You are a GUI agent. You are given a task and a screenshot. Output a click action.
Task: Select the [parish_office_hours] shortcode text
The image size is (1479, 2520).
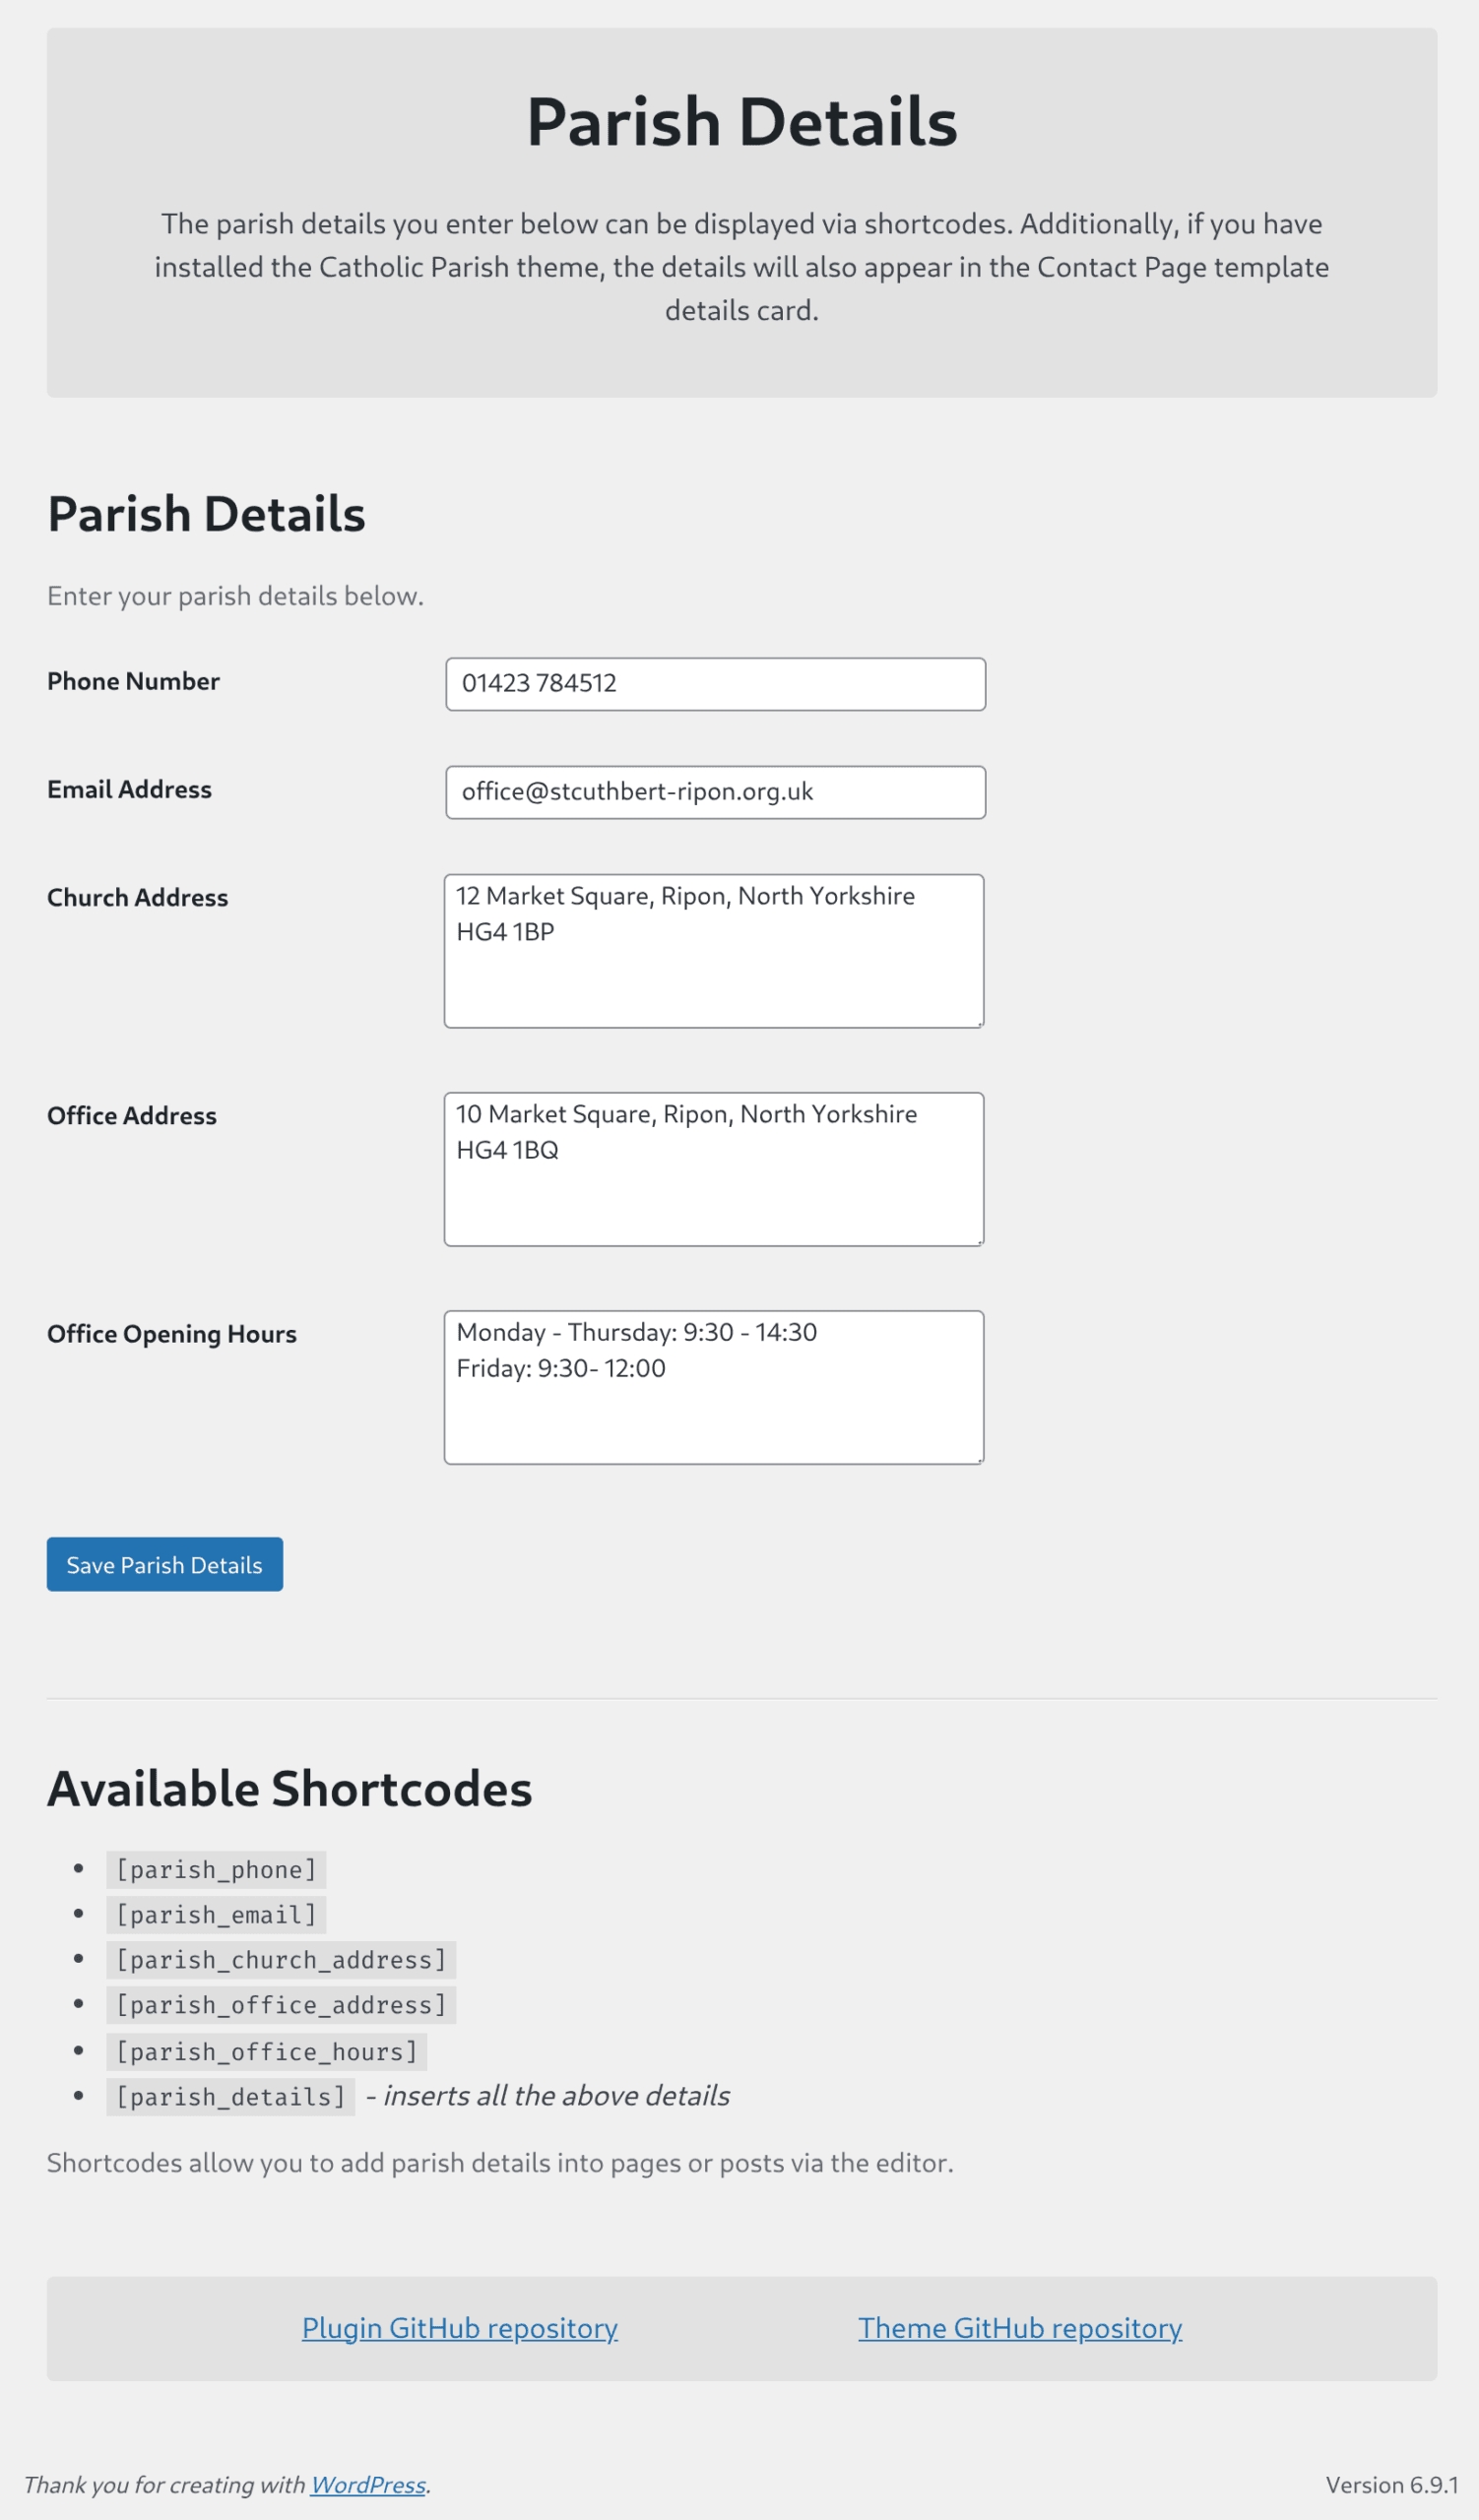[x=266, y=2051]
